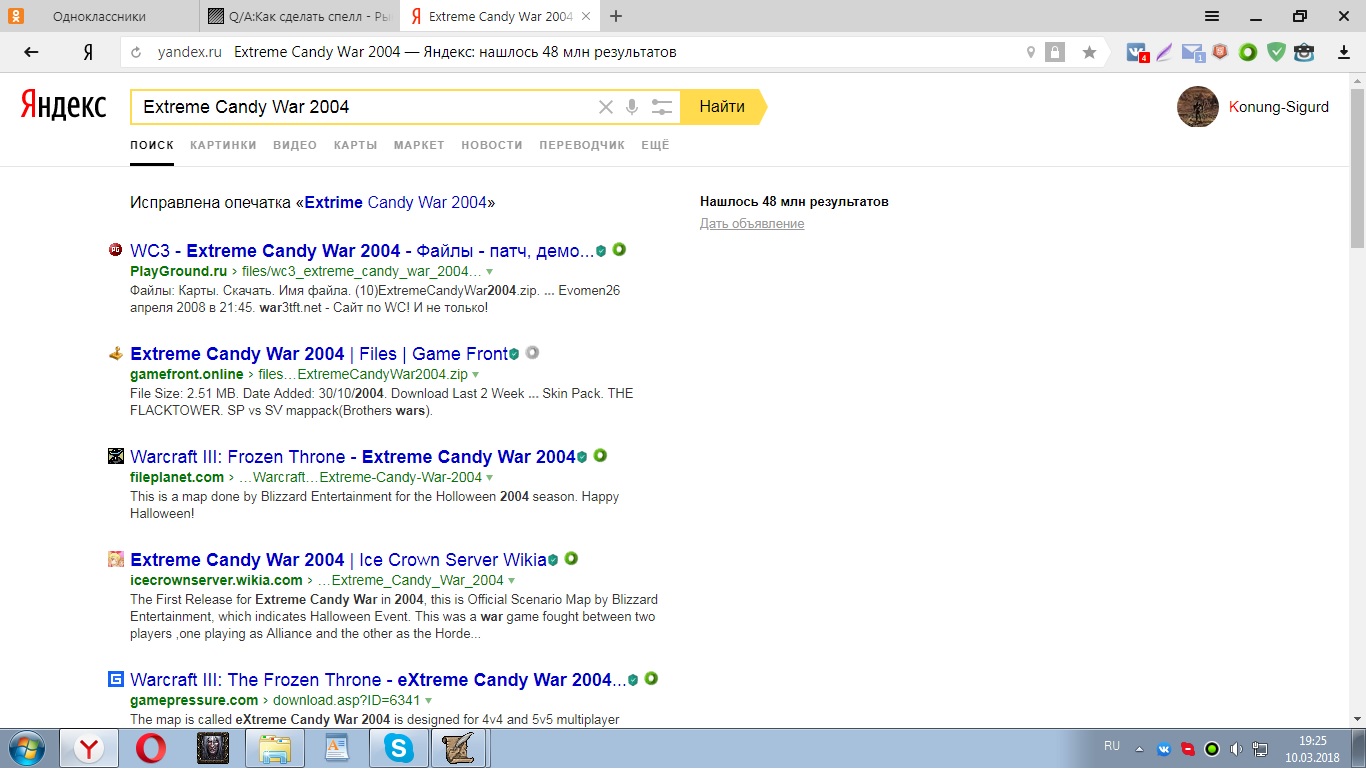Click the PlayGround.ru result favicon

click(116, 249)
